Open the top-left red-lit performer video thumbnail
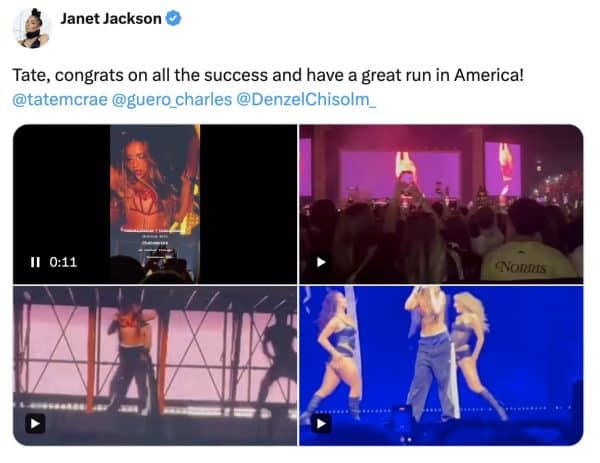Image resolution: width=600 pixels, height=463 pixels. click(x=155, y=204)
